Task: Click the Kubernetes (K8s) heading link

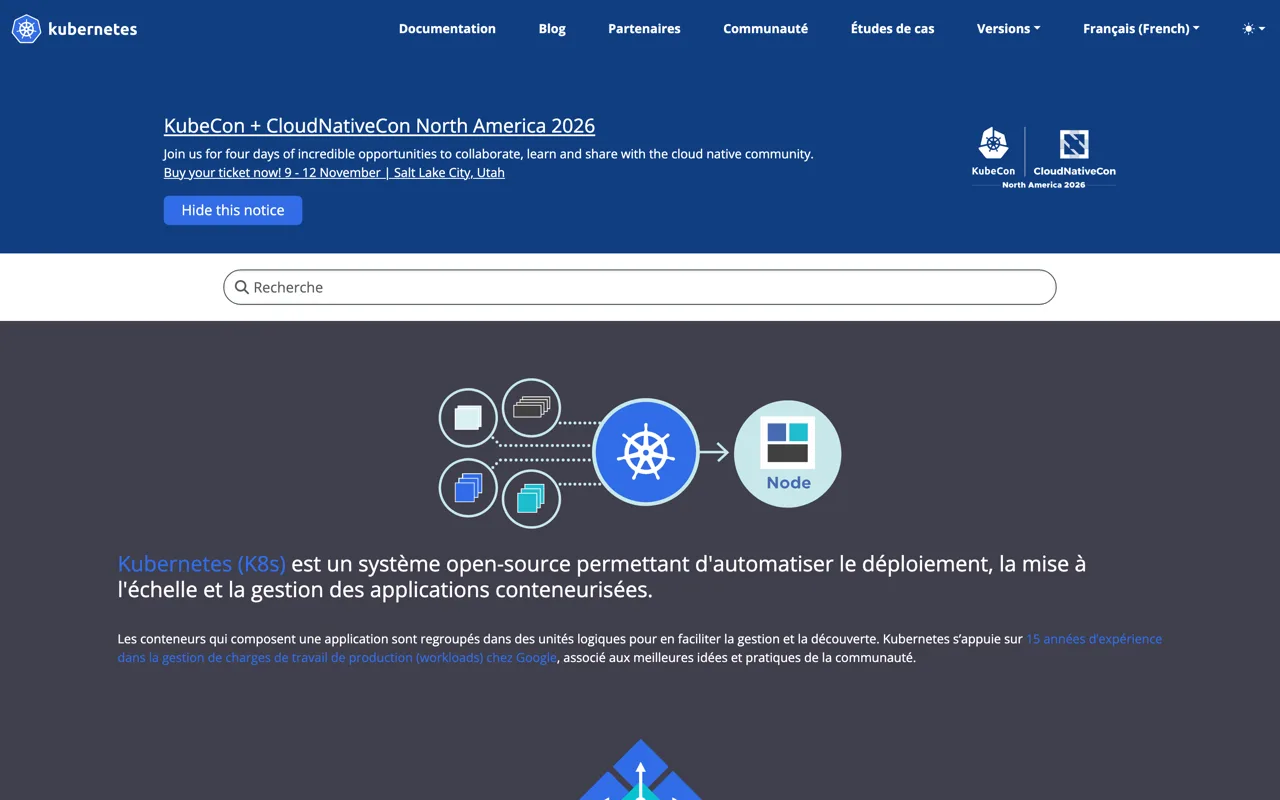Action: (201, 564)
